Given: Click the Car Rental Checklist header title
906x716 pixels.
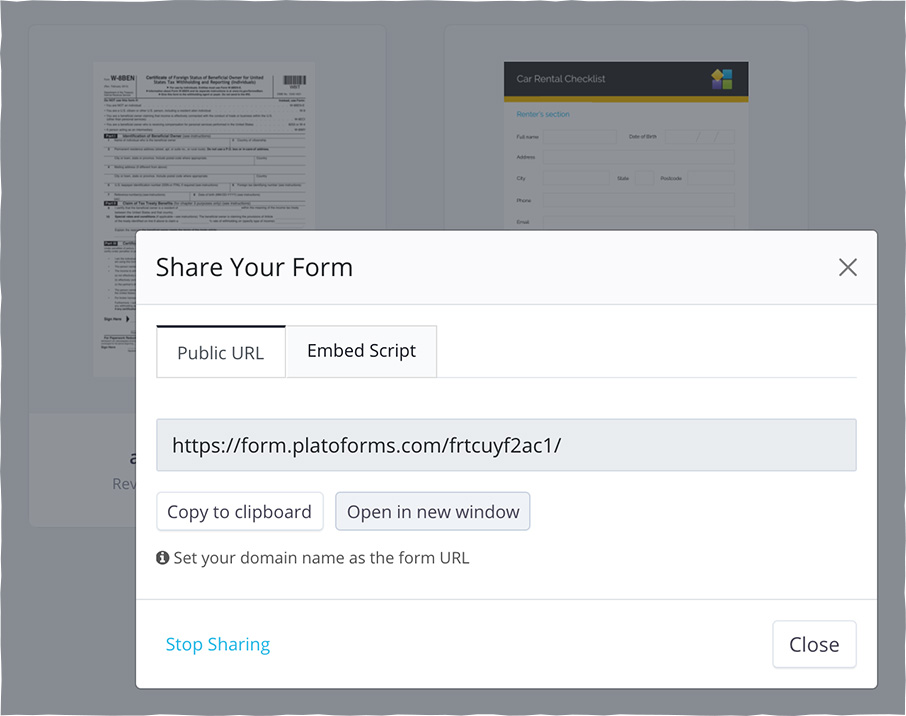Looking at the screenshot, I should coord(561,79).
